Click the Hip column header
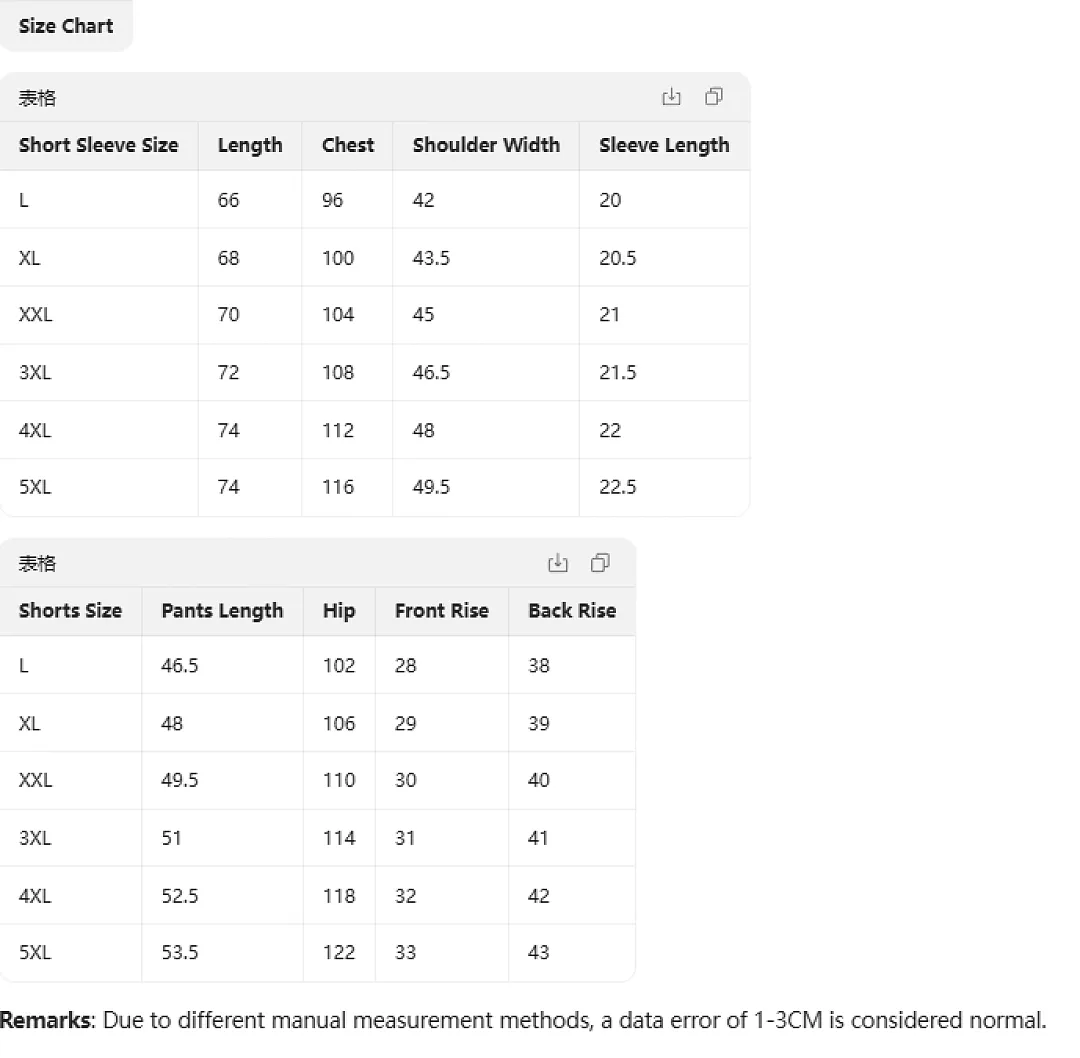The image size is (1080, 1058). pyautogui.click(x=339, y=611)
